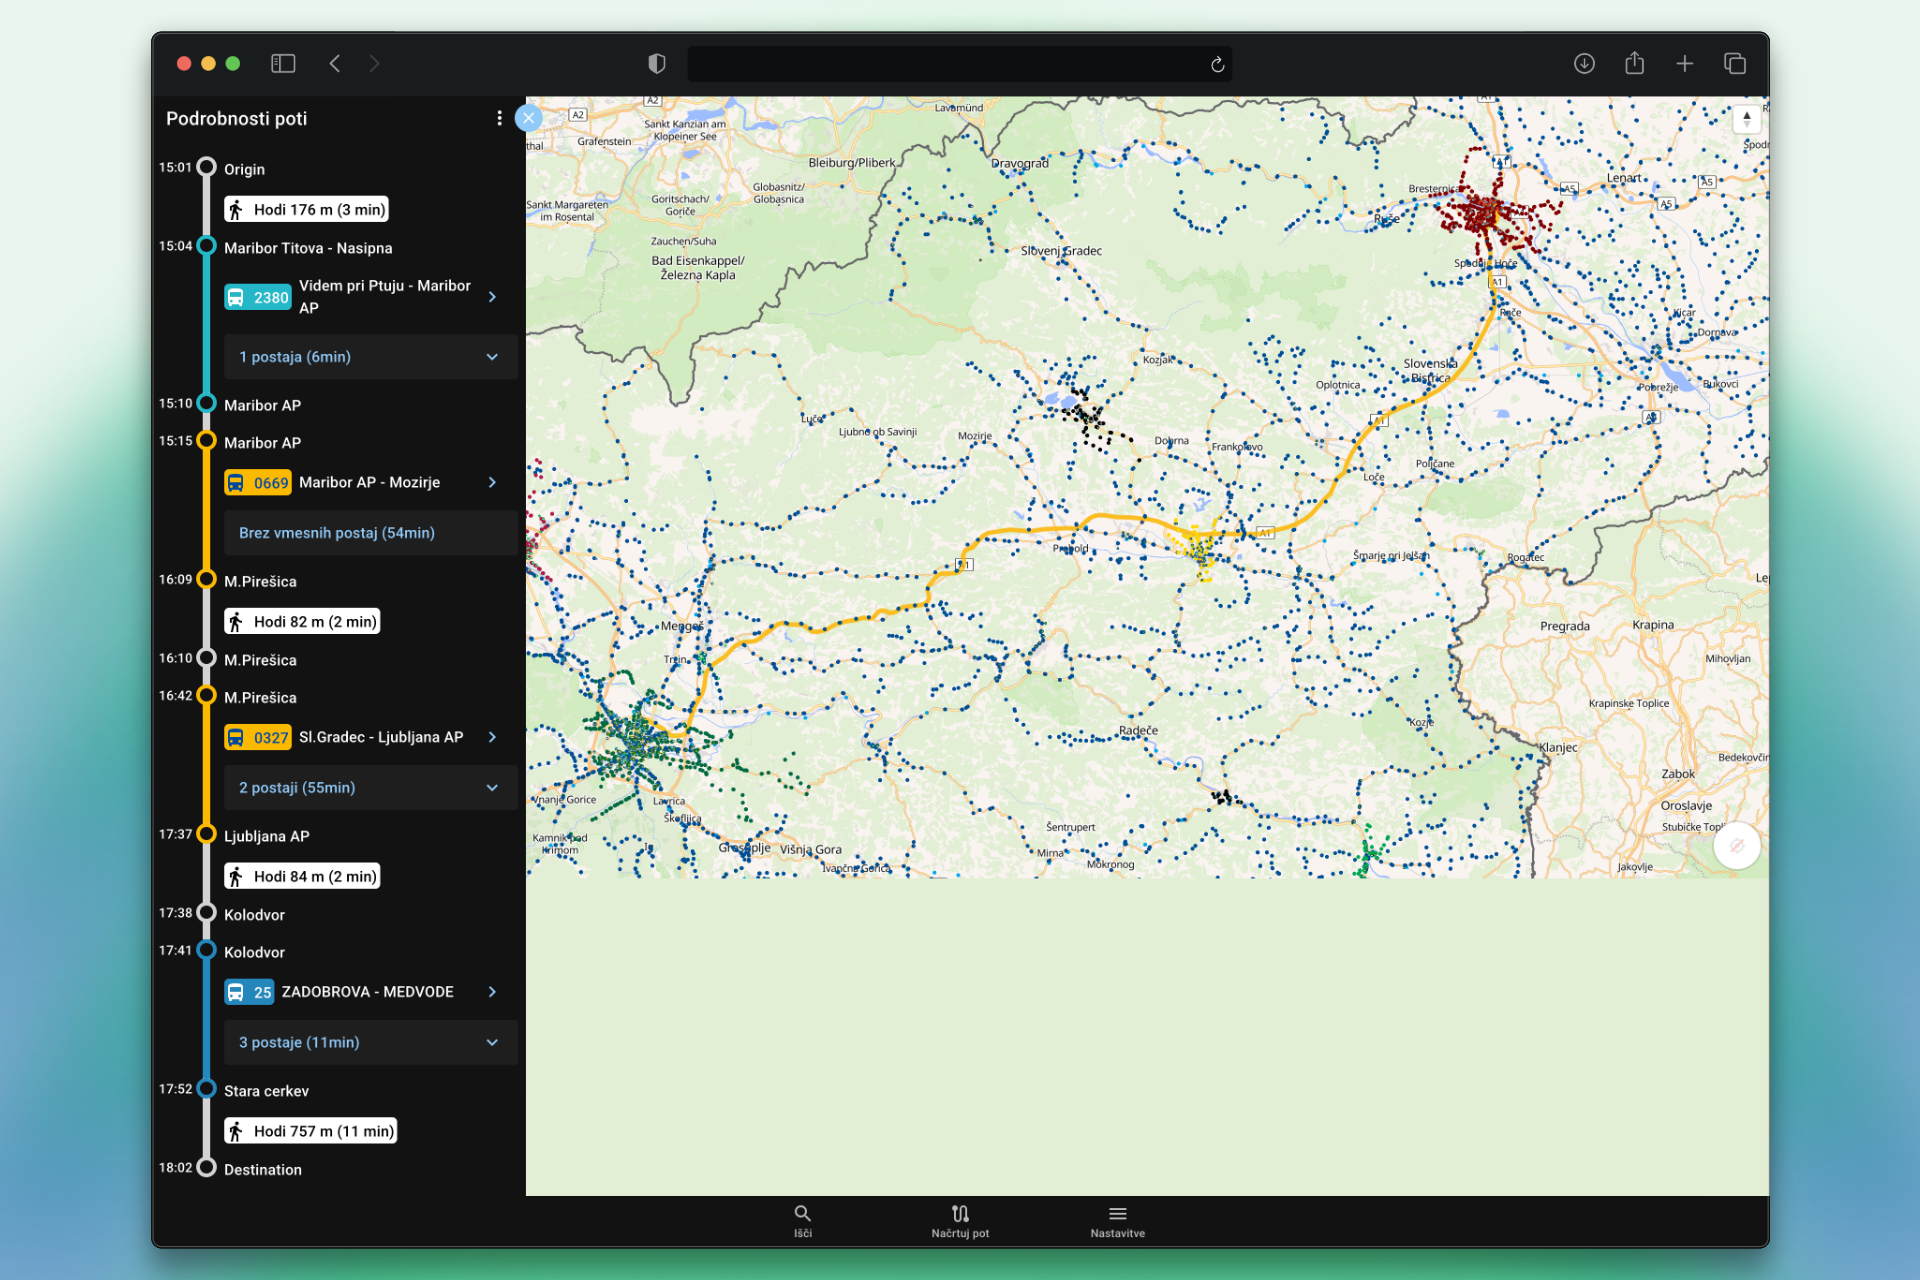Image resolution: width=1920 pixels, height=1280 pixels.
Task: Open a new tab with the plus icon
Action: pyautogui.click(x=1684, y=64)
